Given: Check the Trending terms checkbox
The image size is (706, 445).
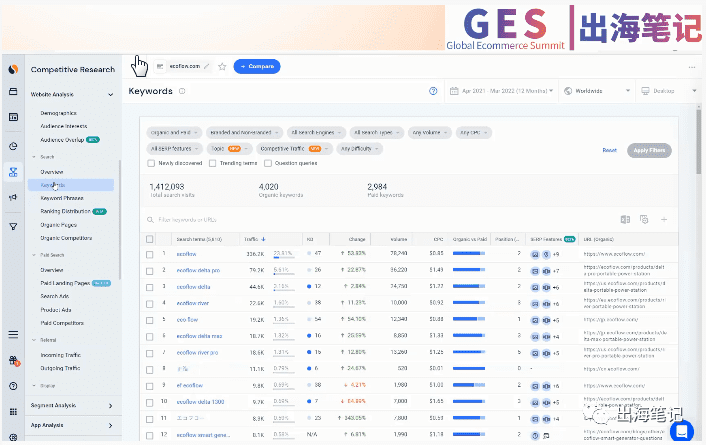Looking at the screenshot, I should point(213,163).
